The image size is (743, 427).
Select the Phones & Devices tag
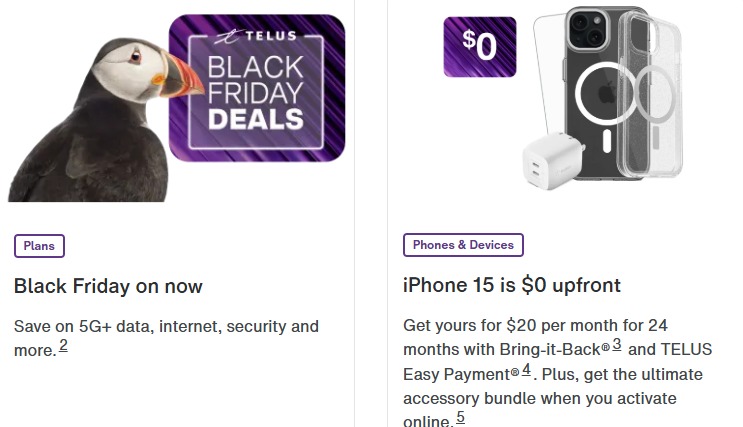tap(463, 245)
